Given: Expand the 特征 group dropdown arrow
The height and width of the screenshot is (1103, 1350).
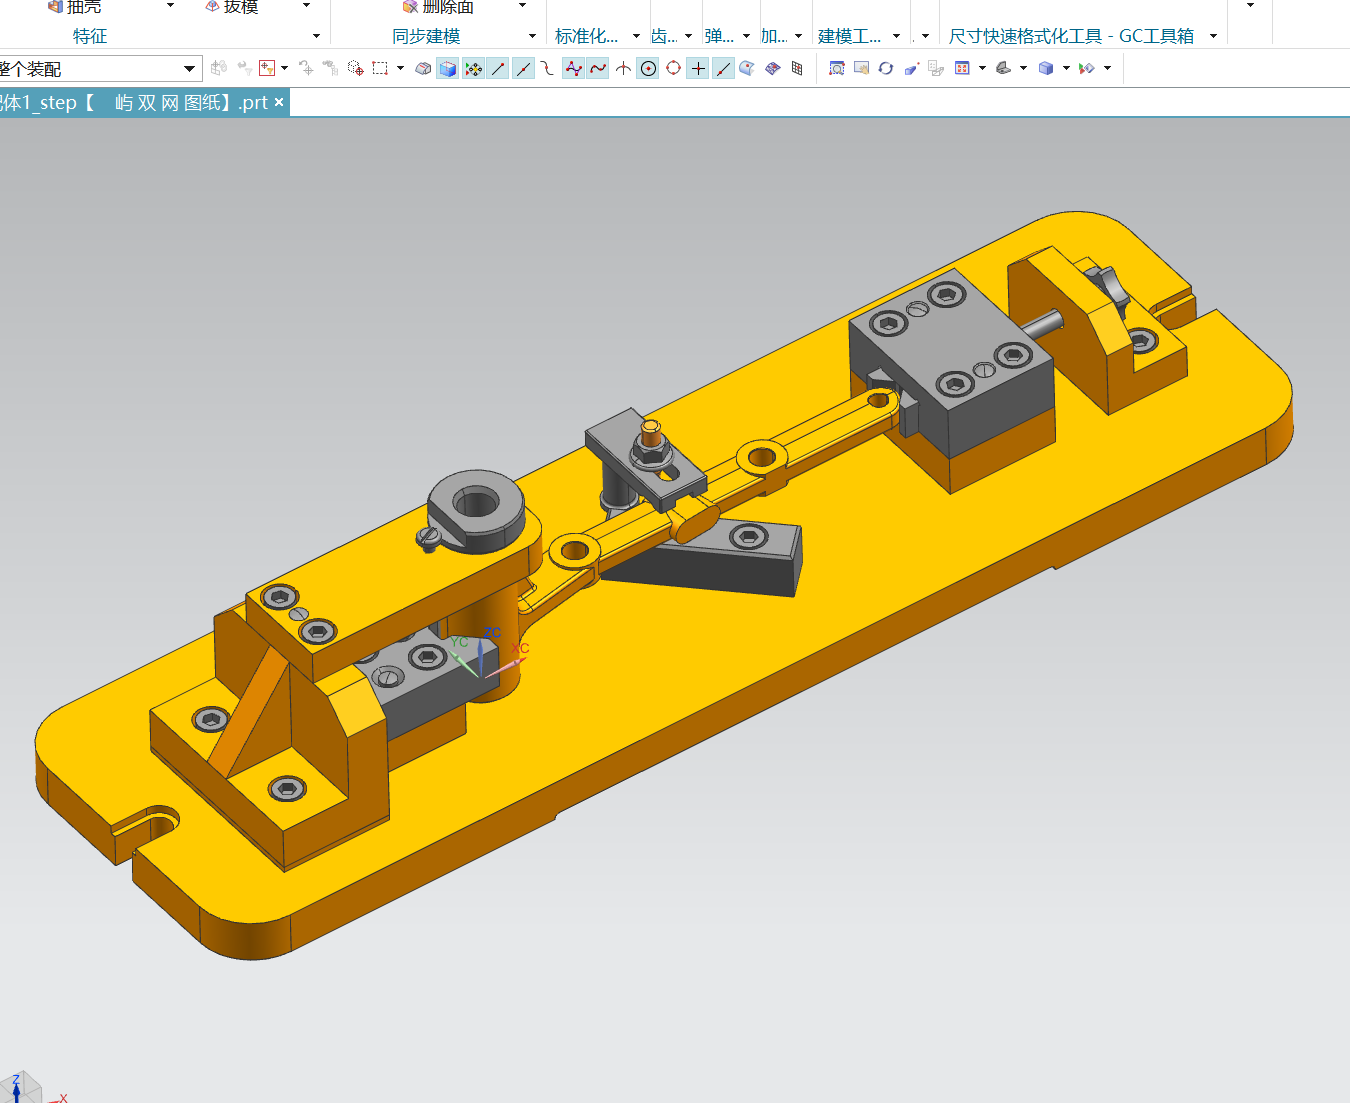Looking at the screenshot, I should coord(316,36).
